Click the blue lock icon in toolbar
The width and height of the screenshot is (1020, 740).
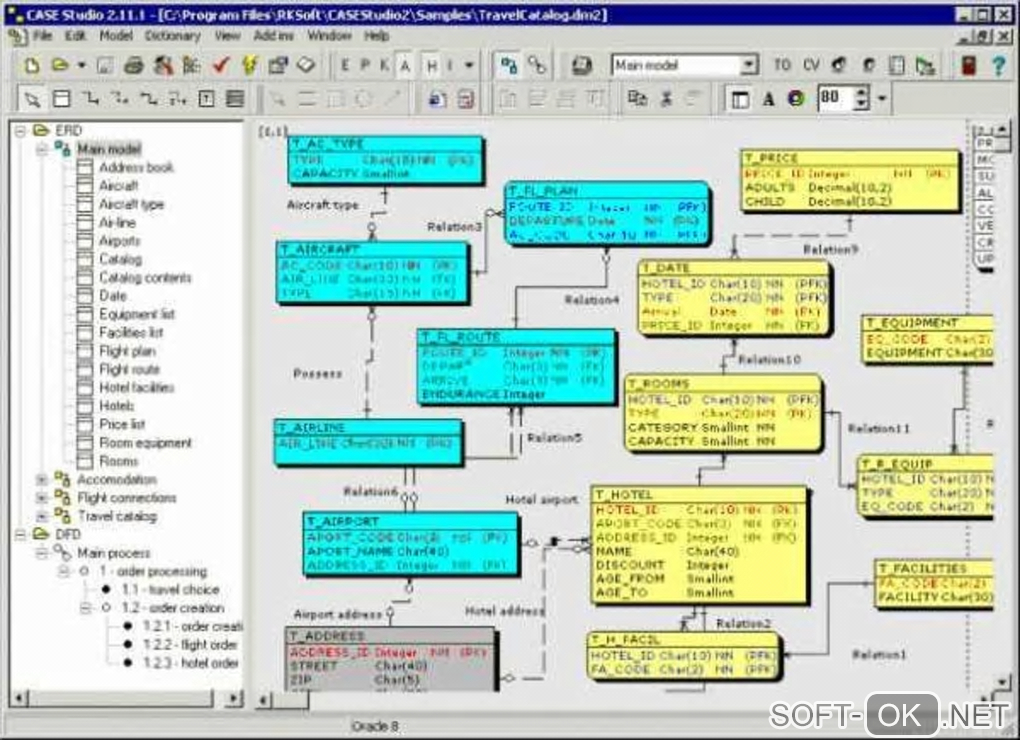437,99
